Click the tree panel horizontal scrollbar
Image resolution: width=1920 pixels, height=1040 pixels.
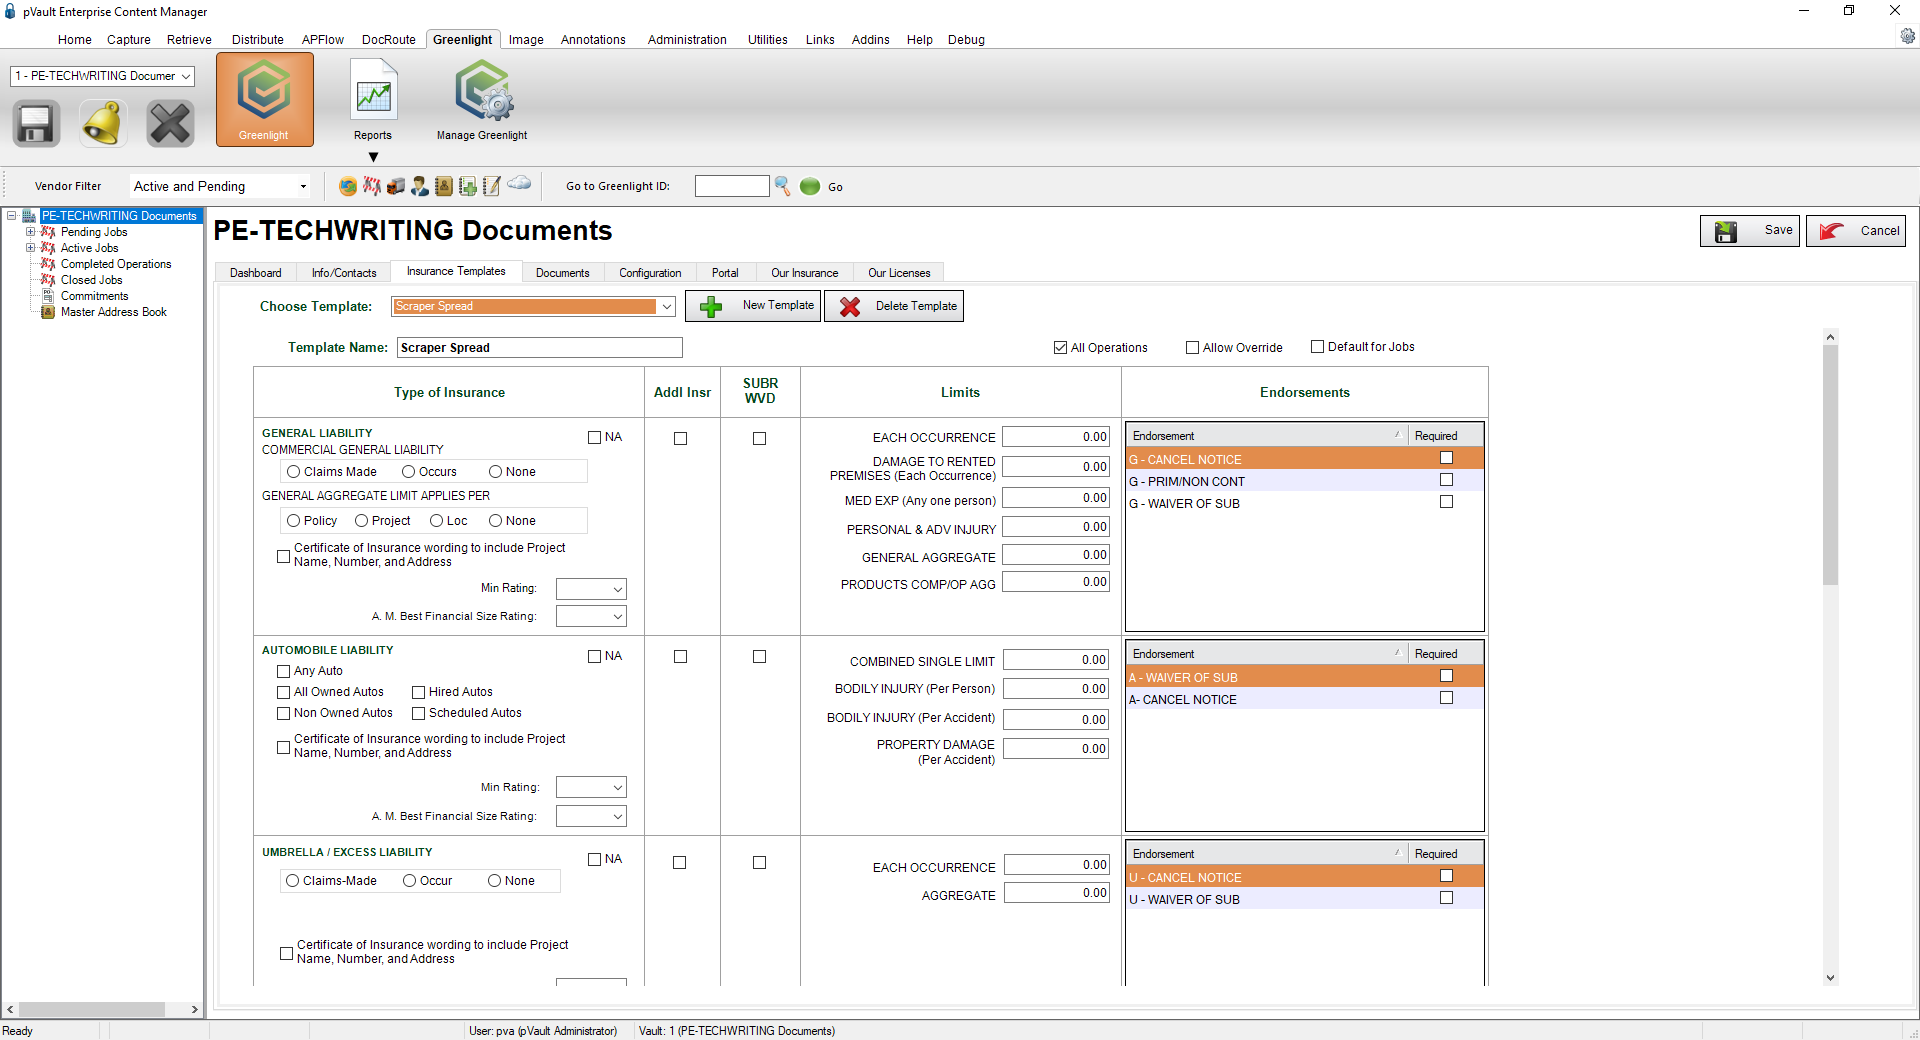coord(92,1010)
